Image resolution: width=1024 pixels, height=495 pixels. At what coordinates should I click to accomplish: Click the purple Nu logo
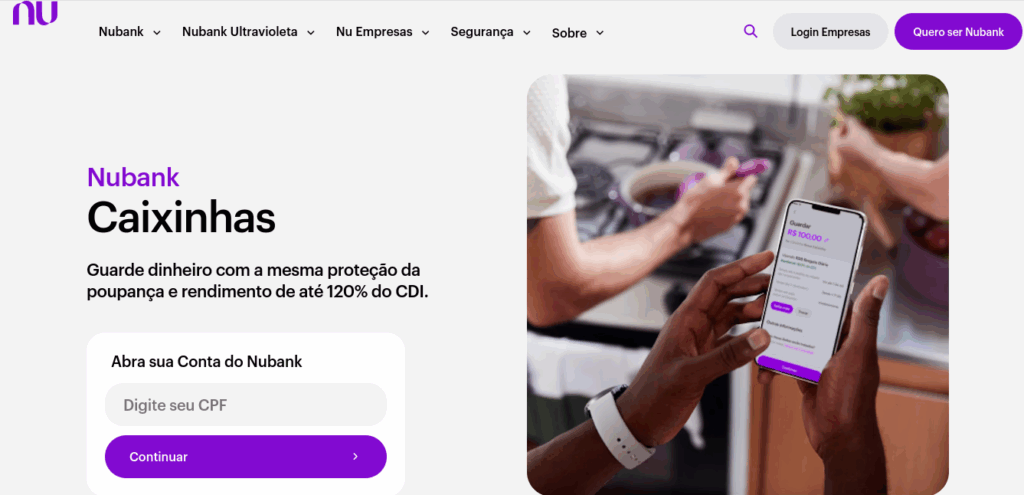(35, 12)
